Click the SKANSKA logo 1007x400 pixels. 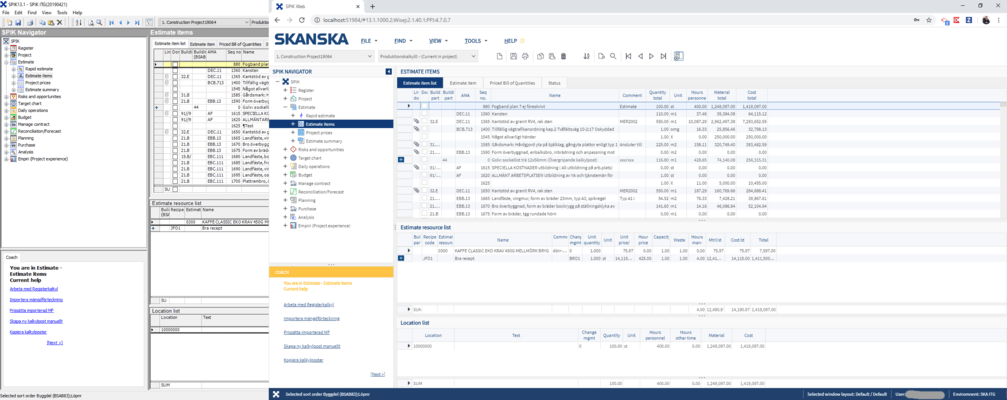(311, 40)
